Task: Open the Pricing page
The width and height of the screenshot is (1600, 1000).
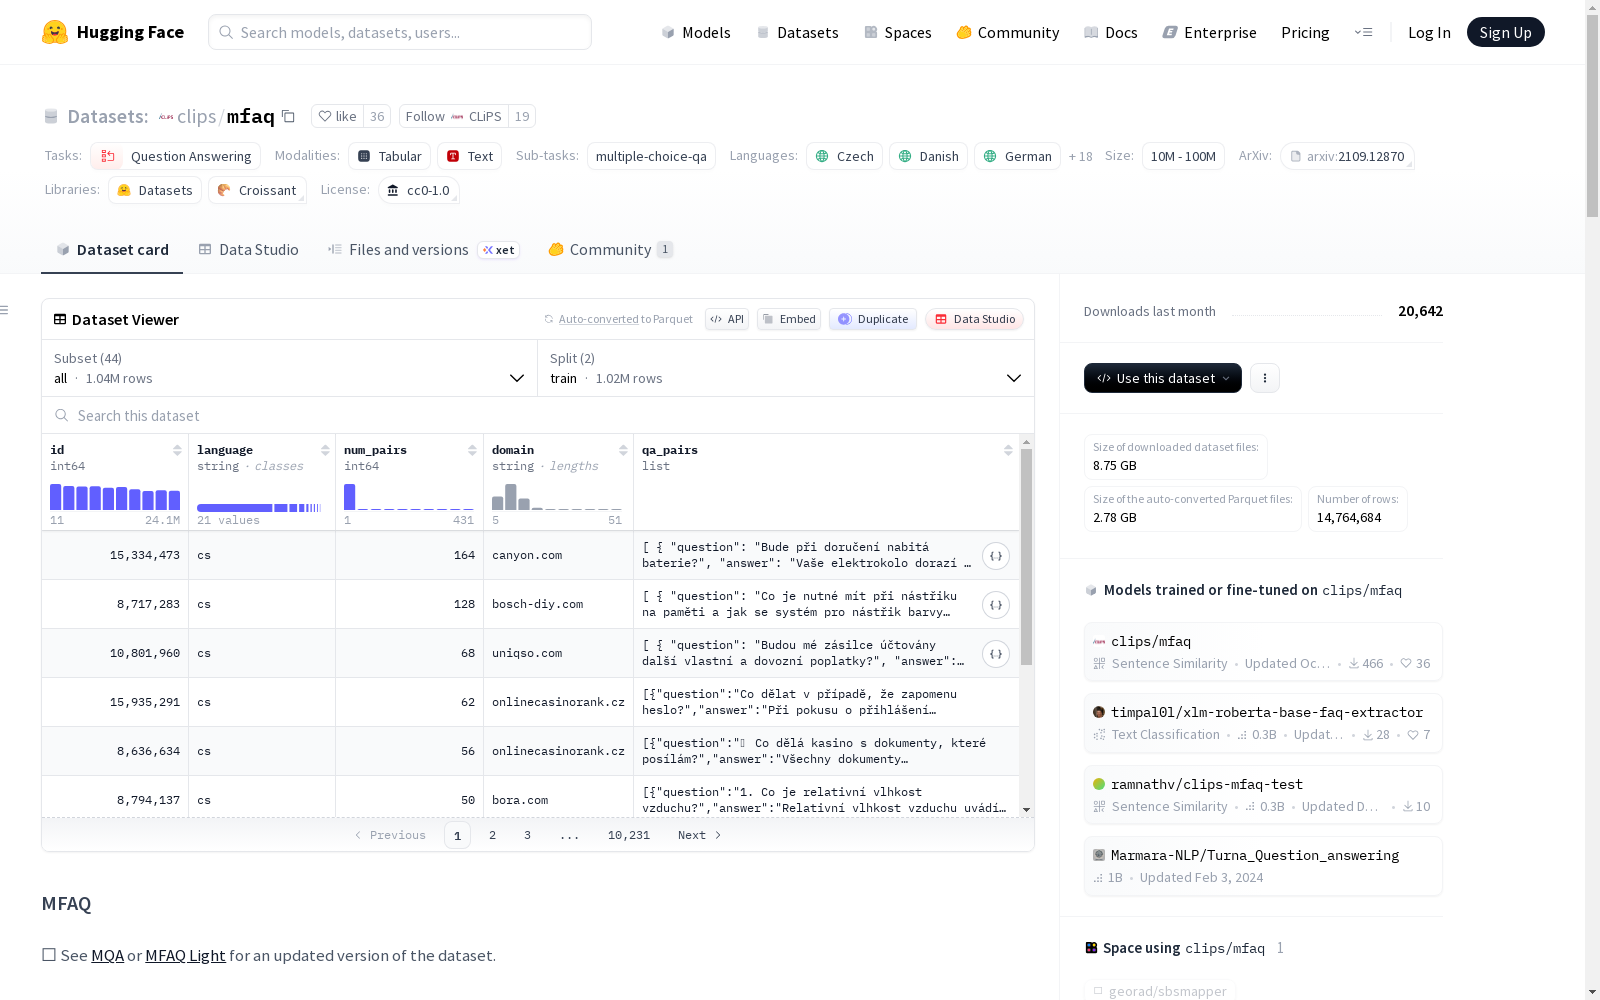Action: coord(1305,32)
